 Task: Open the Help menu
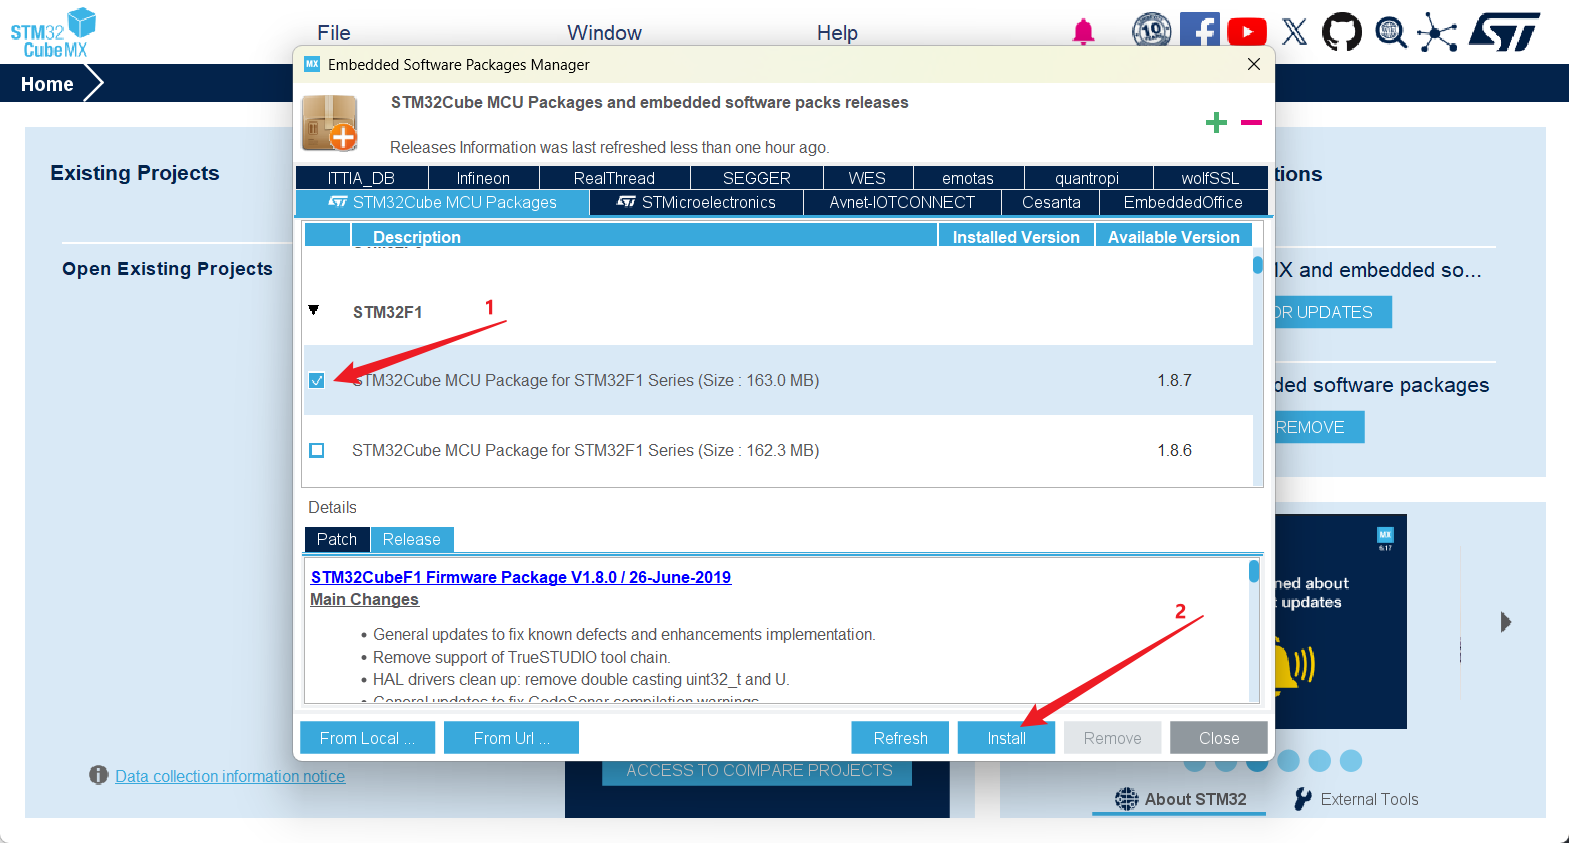tap(838, 33)
